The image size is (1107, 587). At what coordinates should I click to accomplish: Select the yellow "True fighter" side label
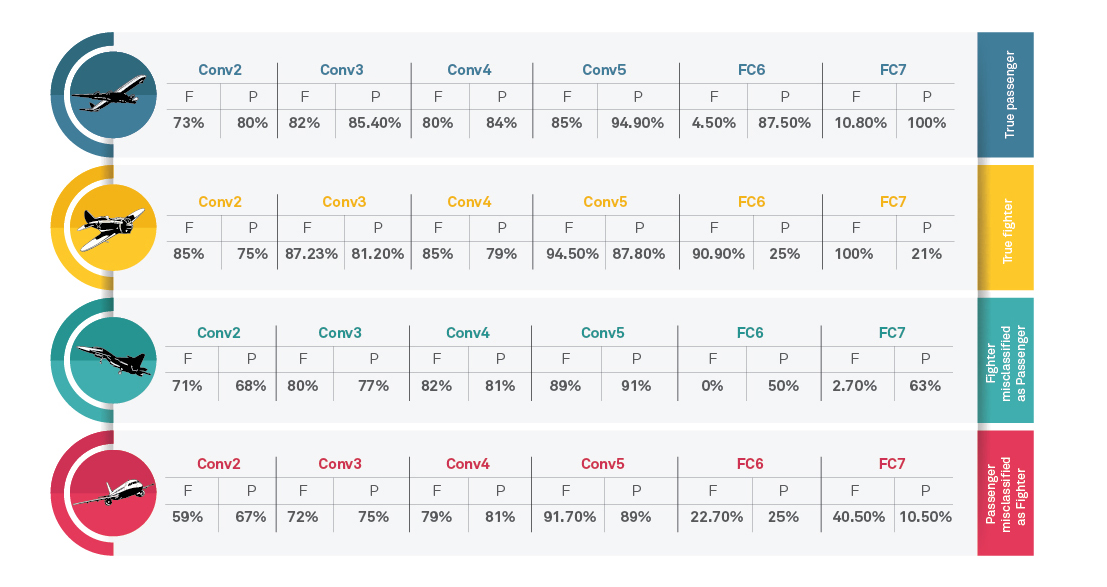[1005, 227]
